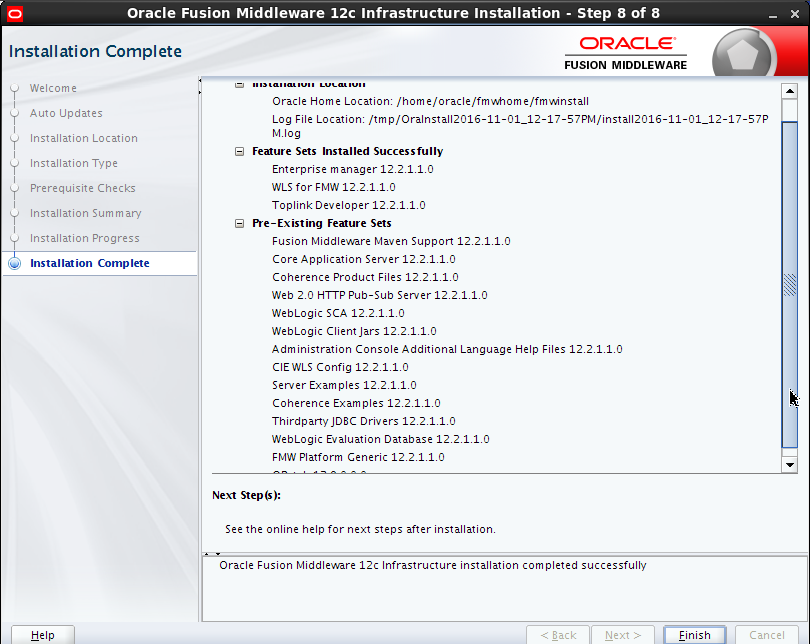Select the Installation Progress step
This screenshot has height=644, width=810.
pyautogui.click(x=85, y=238)
